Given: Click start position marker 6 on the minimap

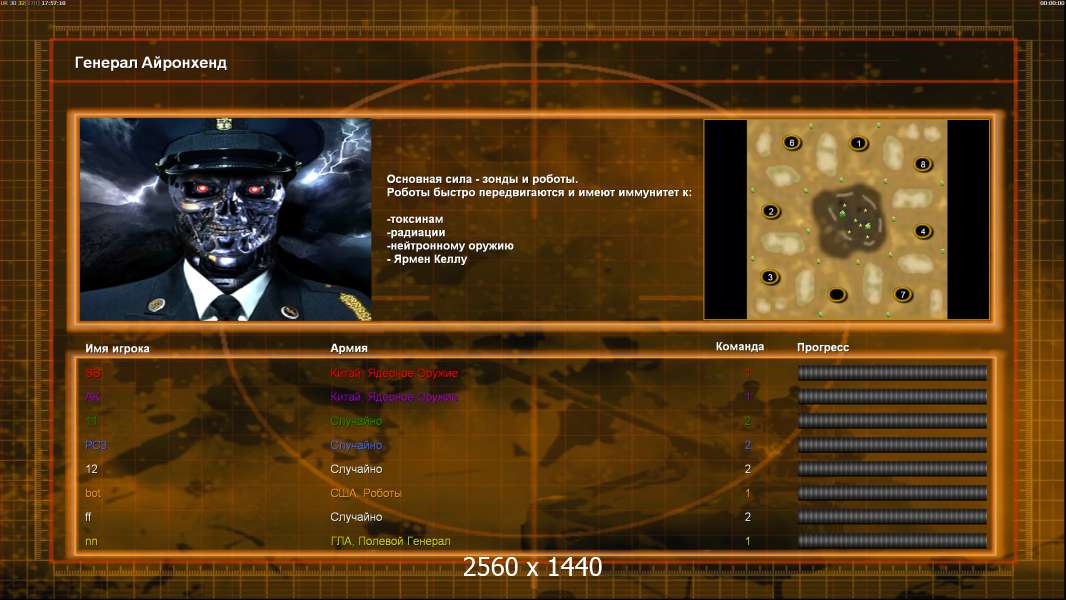Looking at the screenshot, I should coord(792,143).
